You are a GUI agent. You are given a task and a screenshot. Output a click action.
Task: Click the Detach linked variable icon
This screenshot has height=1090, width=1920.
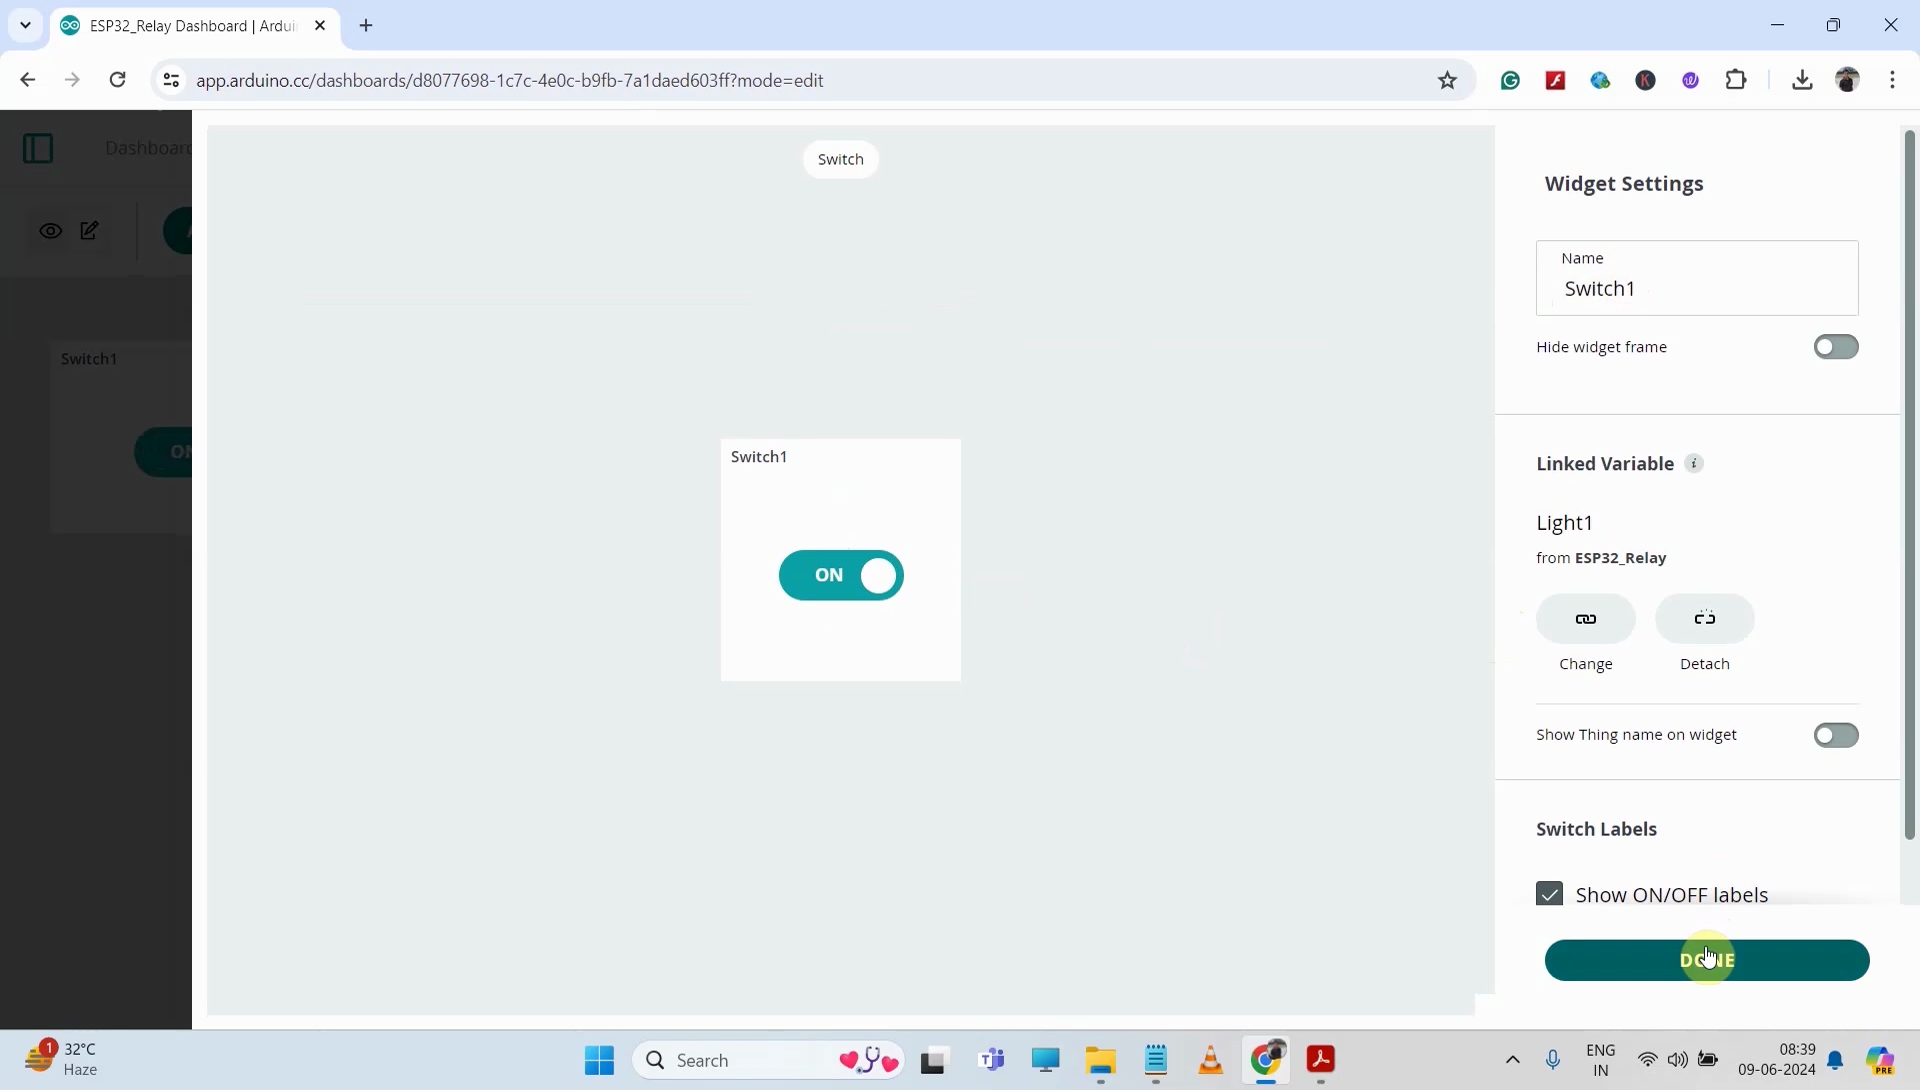click(1704, 617)
